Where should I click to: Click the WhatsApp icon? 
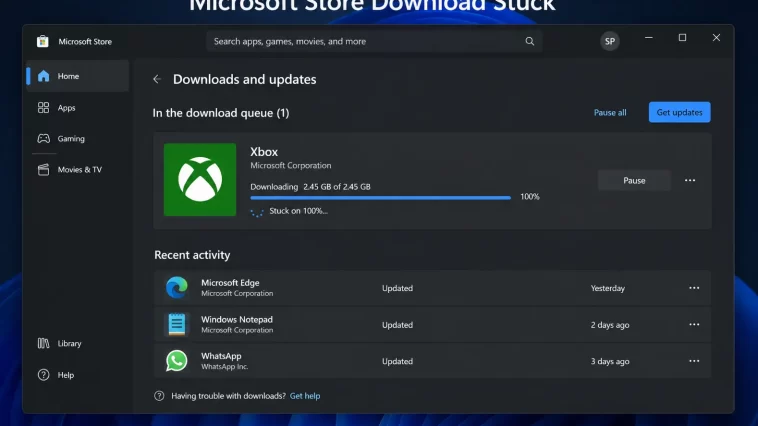tap(176, 361)
